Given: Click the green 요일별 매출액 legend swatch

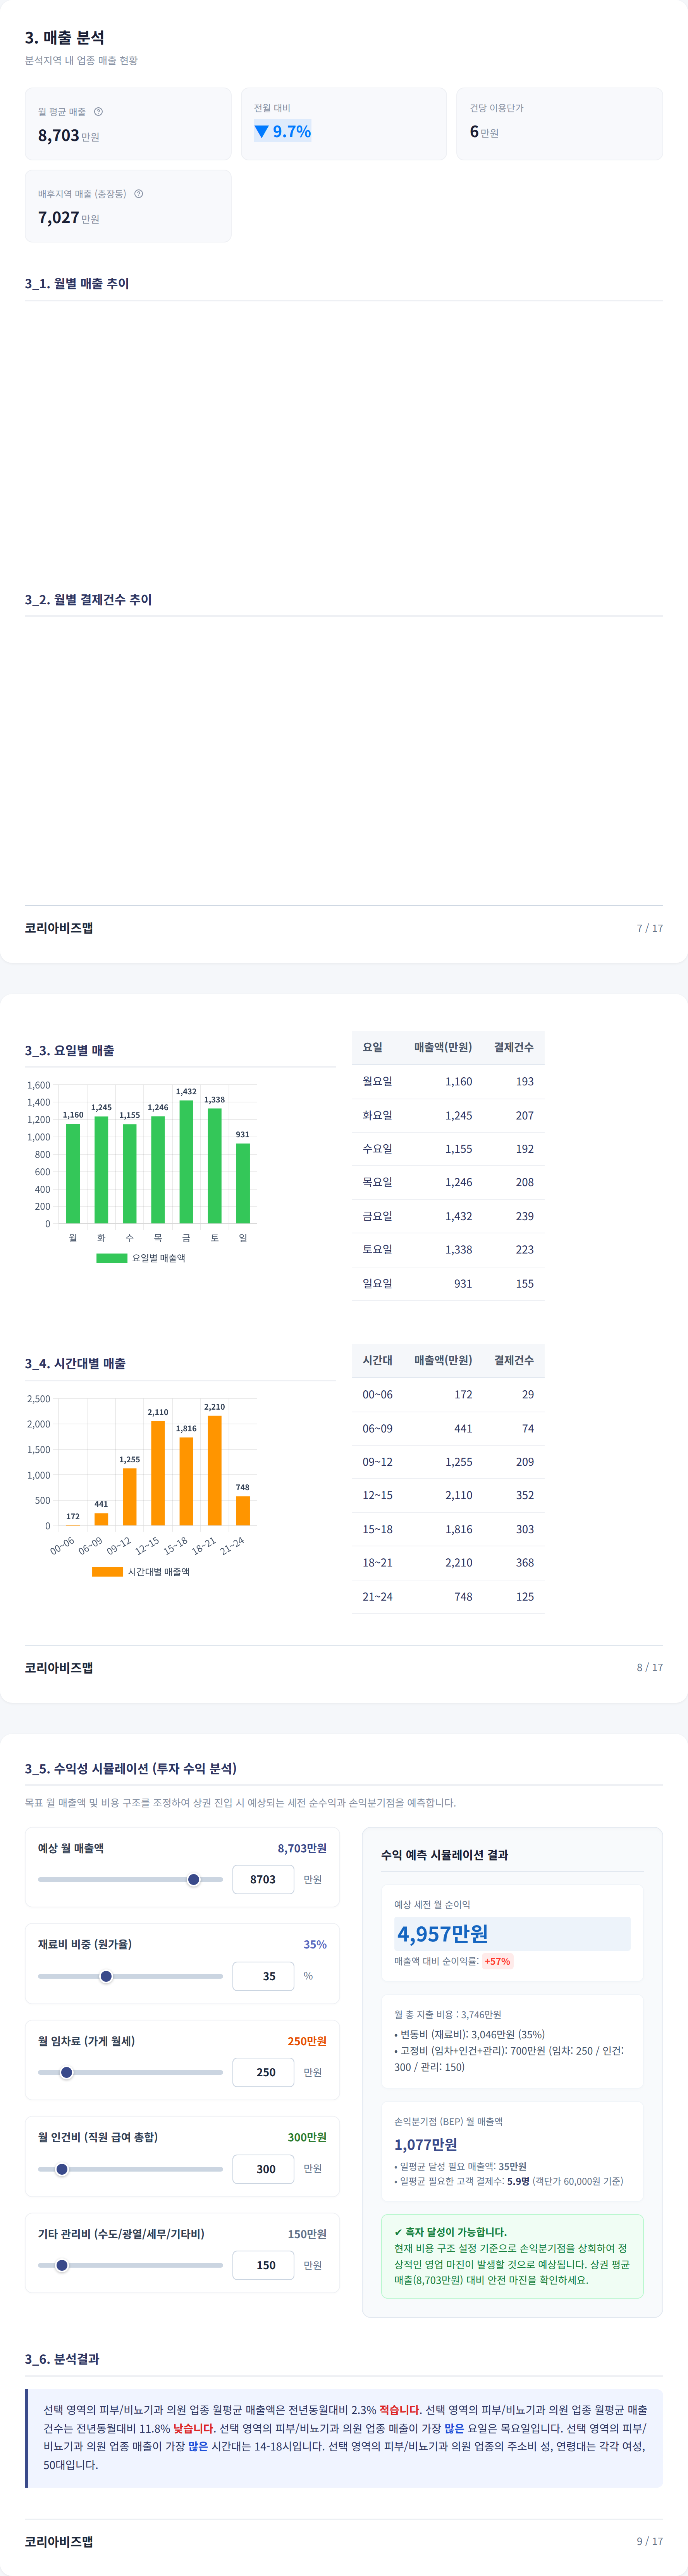Looking at the screenshot, I should pos(111,1258).
